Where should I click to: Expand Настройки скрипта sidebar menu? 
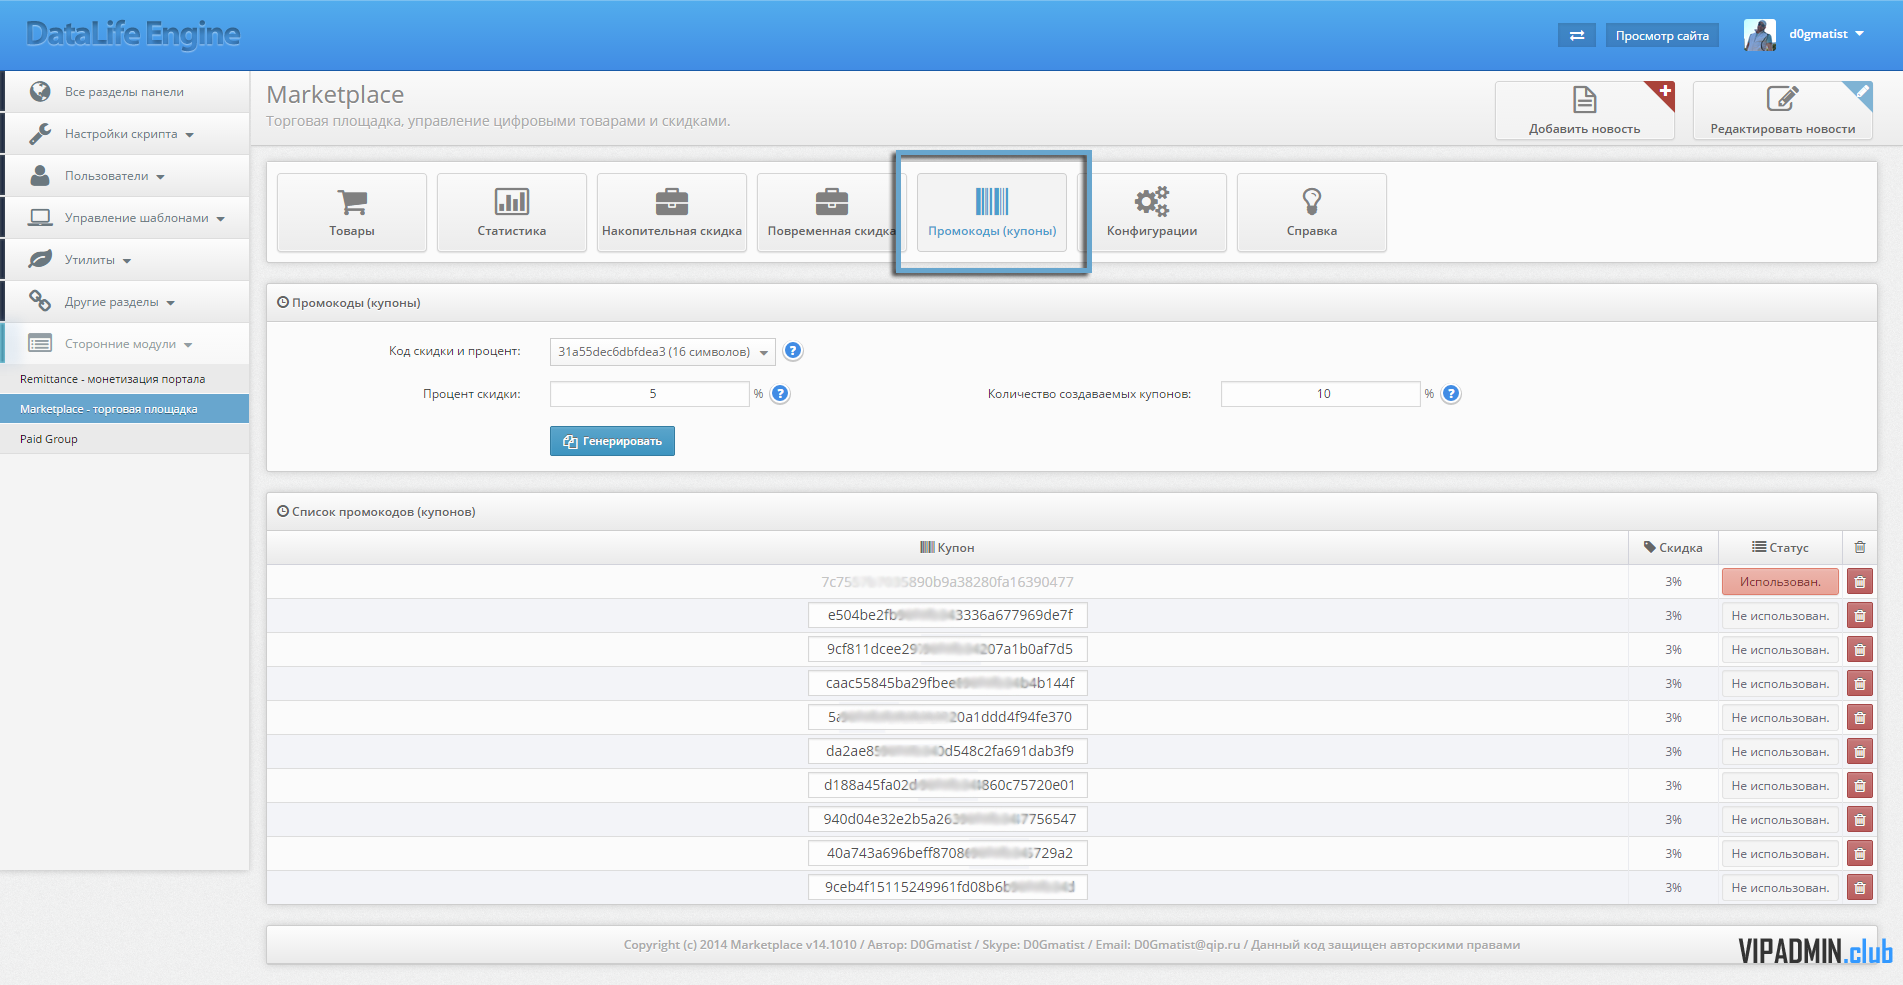pyautogui.click(x=125, y=134)
